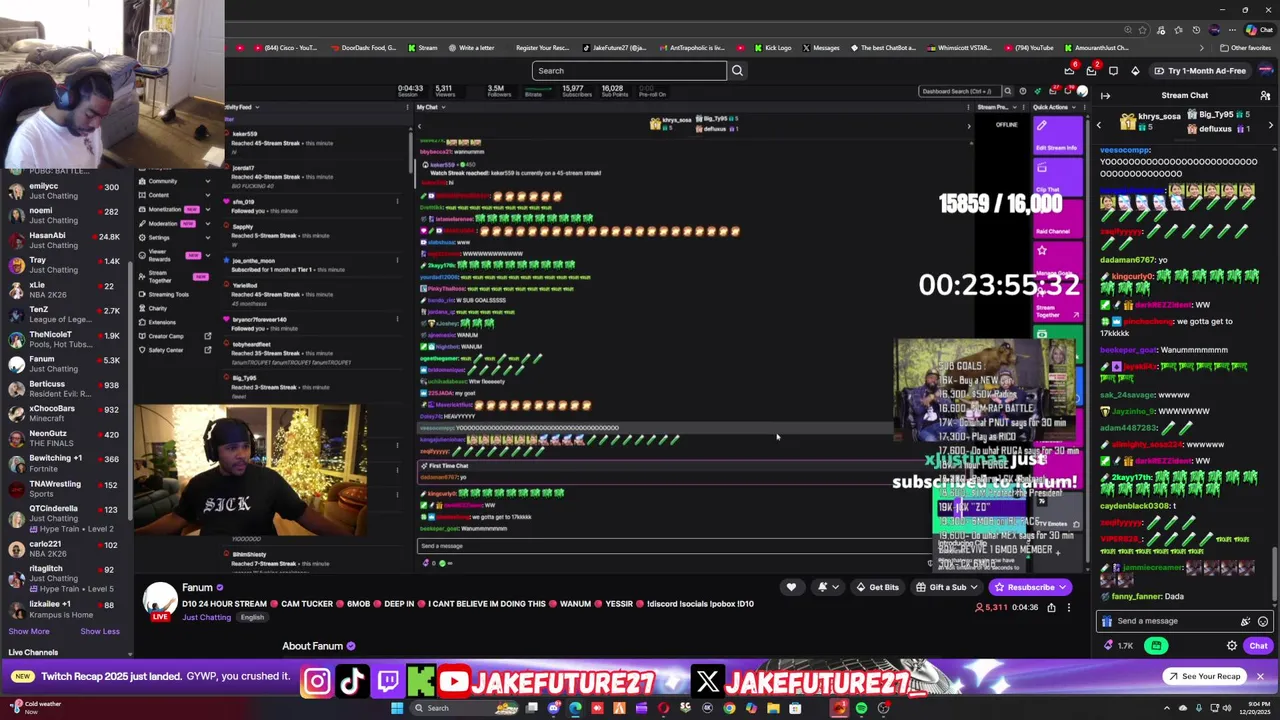Click the search magnifier button beside Twitch search
Screen dimensions: 1280x720
(x=737, y=70)
